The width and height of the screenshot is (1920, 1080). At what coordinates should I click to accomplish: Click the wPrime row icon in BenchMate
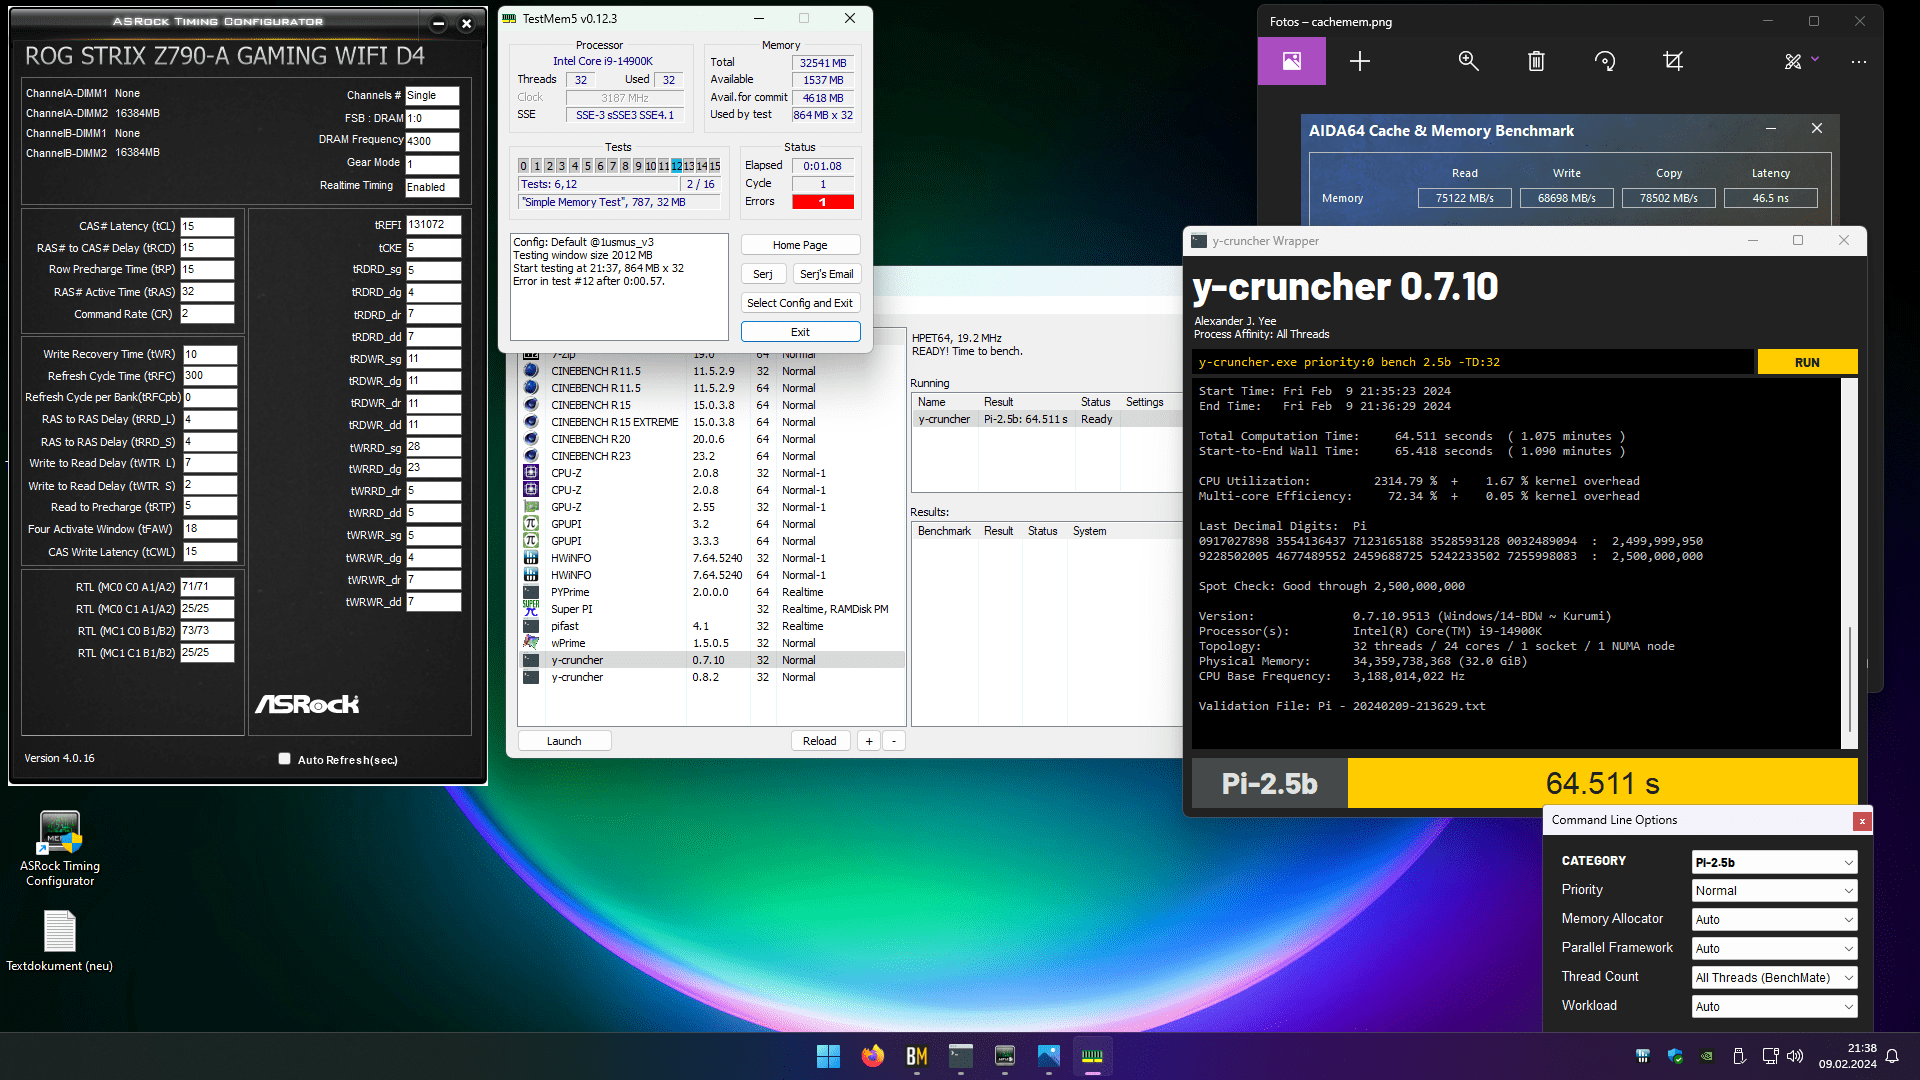(531, 642)
